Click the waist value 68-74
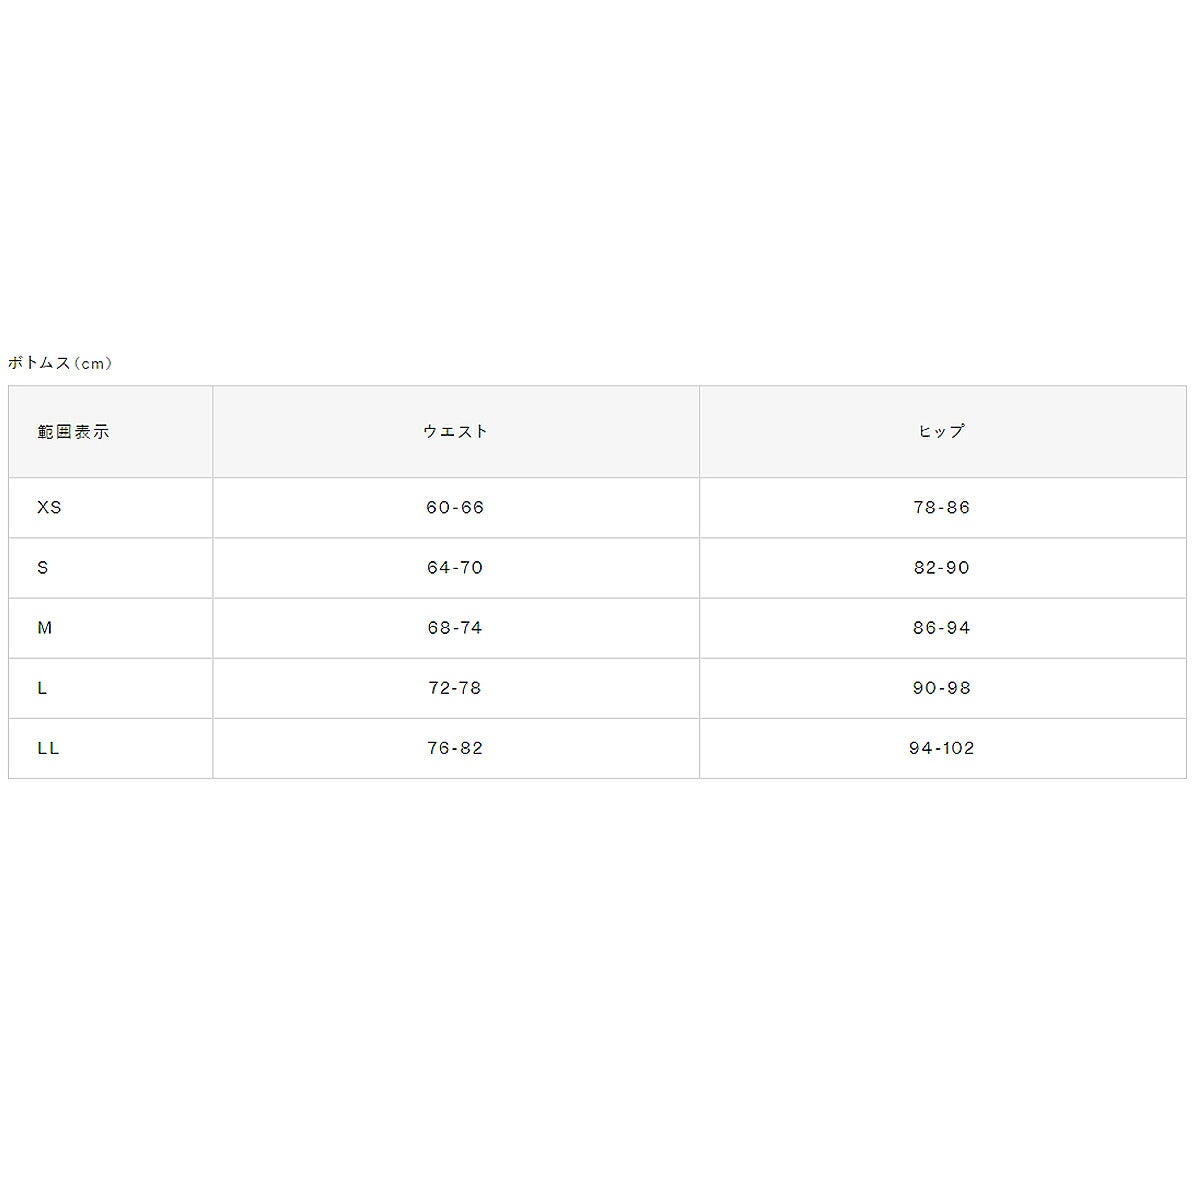 (x=455, y=628)
